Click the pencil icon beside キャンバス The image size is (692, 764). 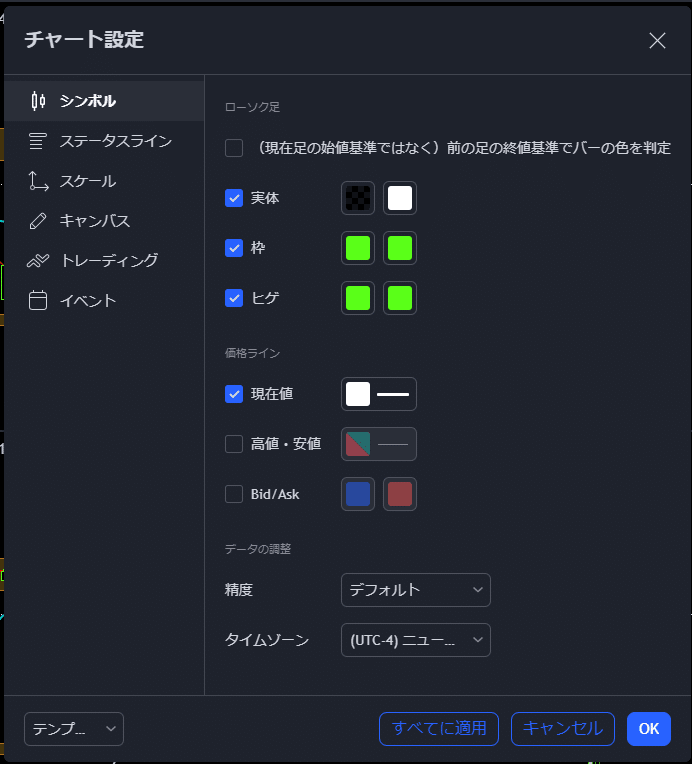pos(38,221)
